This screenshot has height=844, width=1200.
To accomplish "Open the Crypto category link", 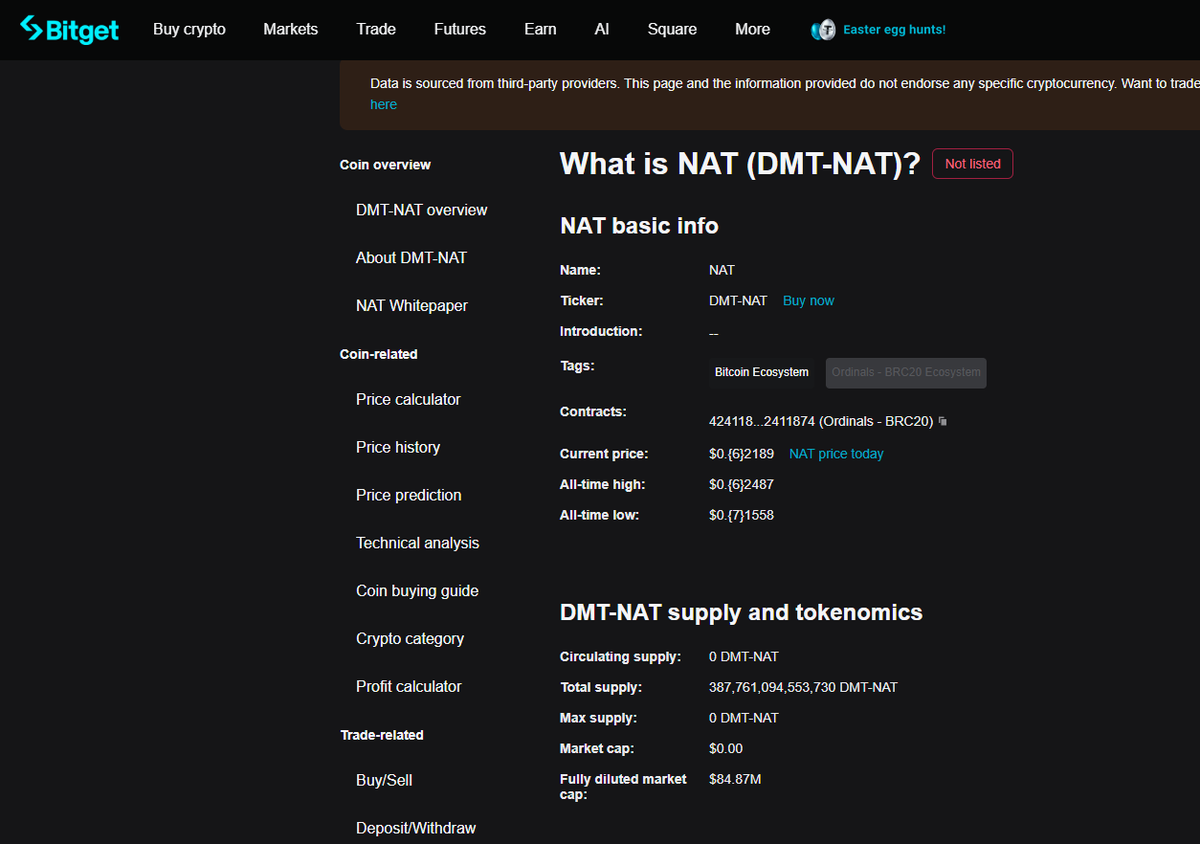I will tap(410, 639).
